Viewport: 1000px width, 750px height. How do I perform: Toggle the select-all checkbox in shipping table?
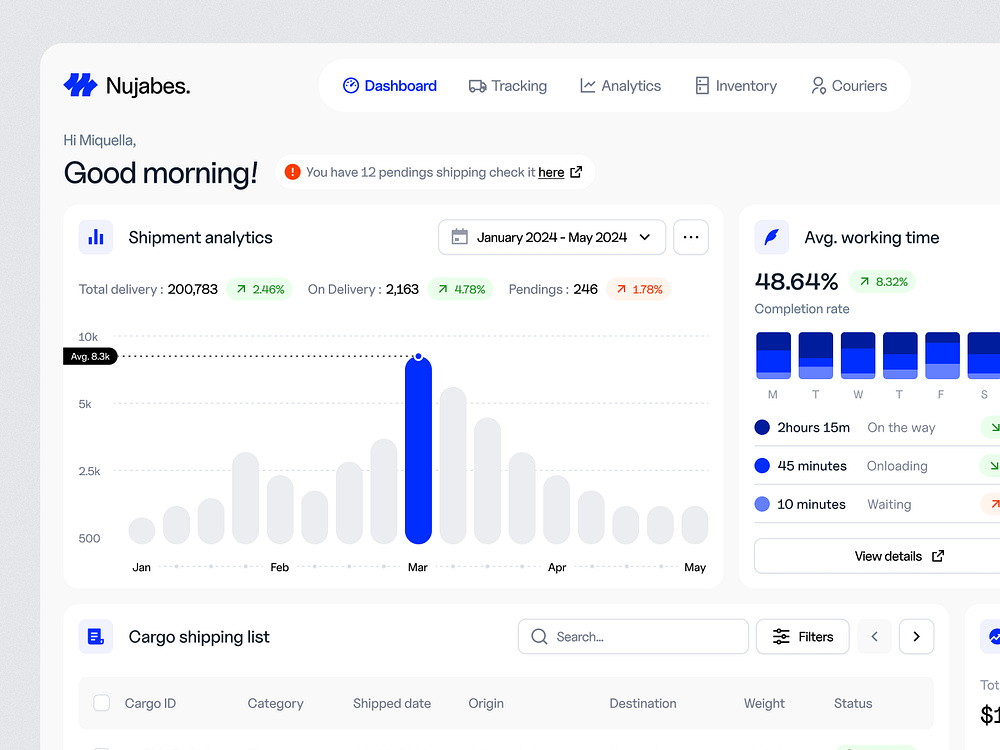point(101,703)
